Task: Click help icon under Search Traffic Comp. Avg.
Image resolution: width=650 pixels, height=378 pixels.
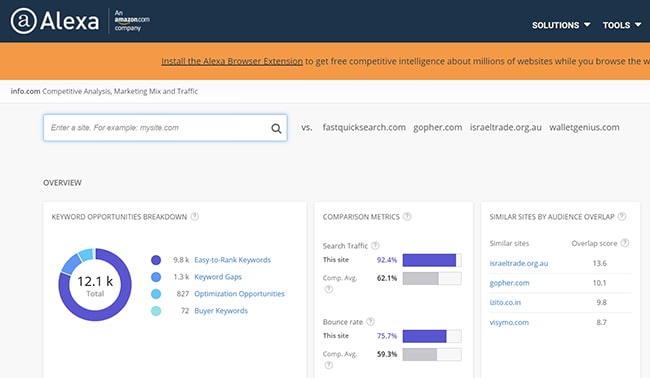Action: pyautogui.click(x=329, y=289)
